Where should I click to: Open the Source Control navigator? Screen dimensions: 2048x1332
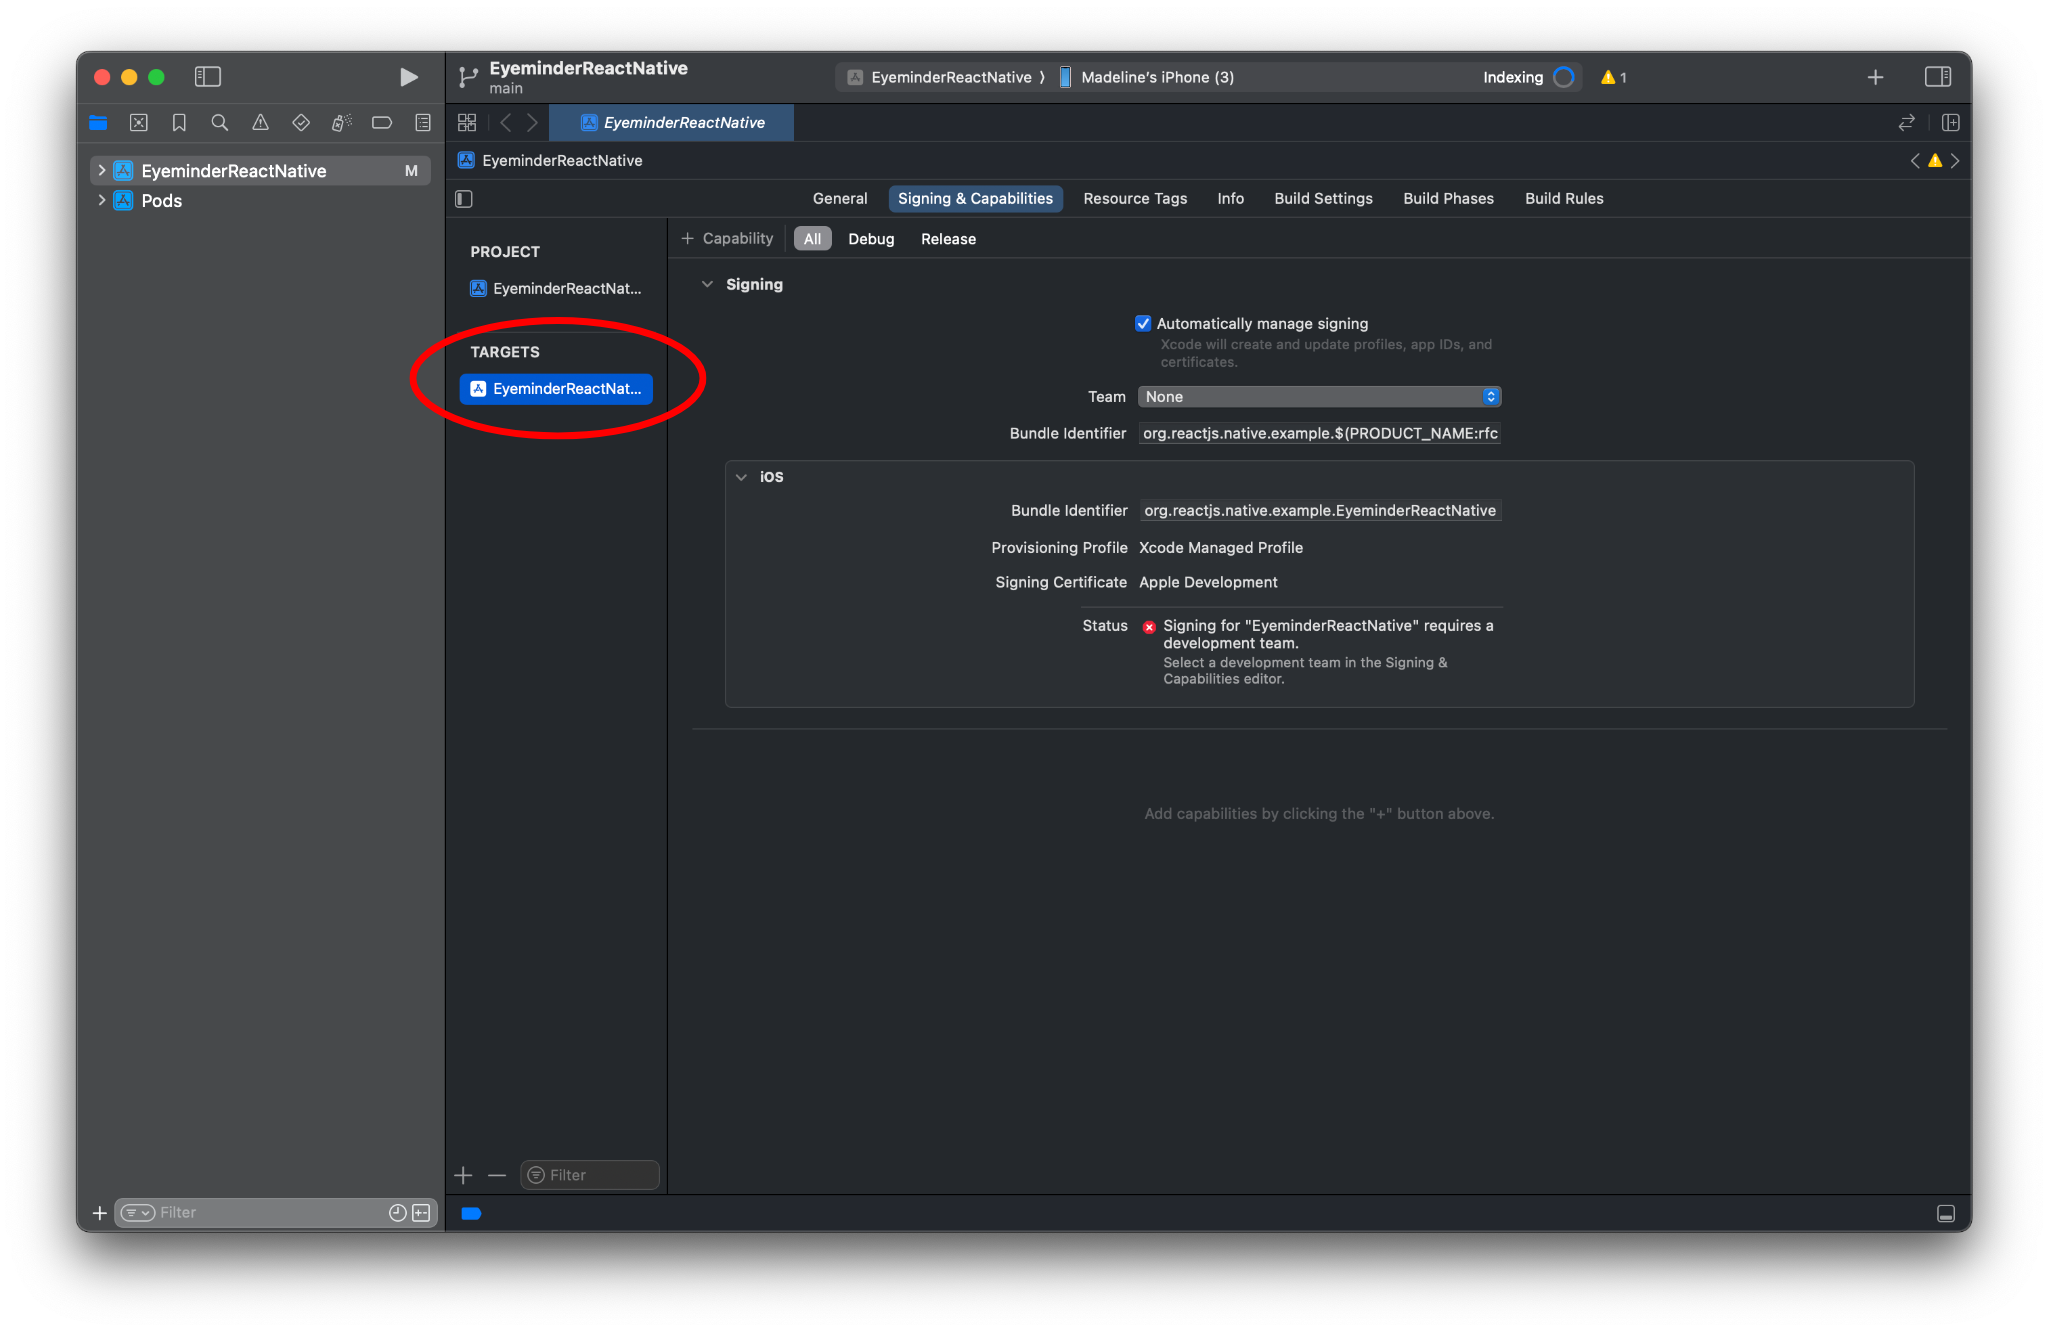pyautogui.click(x=139, y=123)
